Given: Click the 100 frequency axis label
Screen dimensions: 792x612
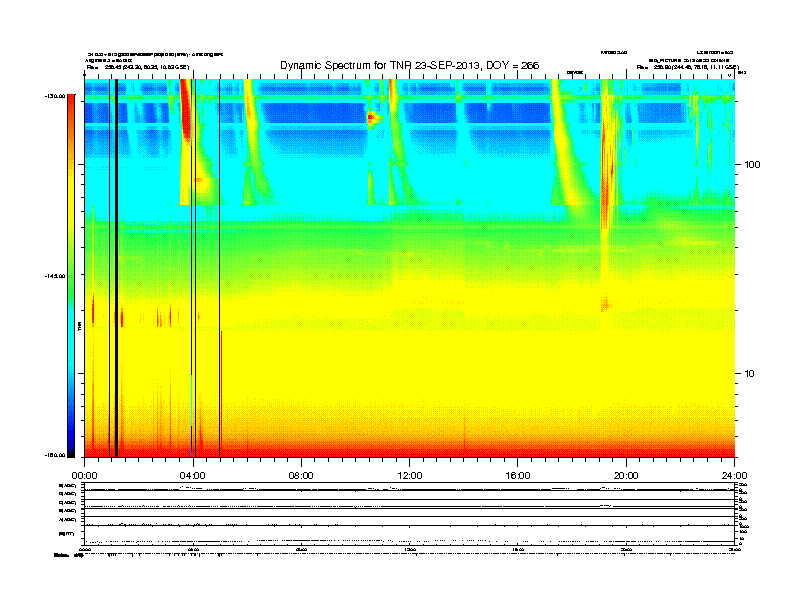Looking at the screenshot, I should [x=753, y=165].
